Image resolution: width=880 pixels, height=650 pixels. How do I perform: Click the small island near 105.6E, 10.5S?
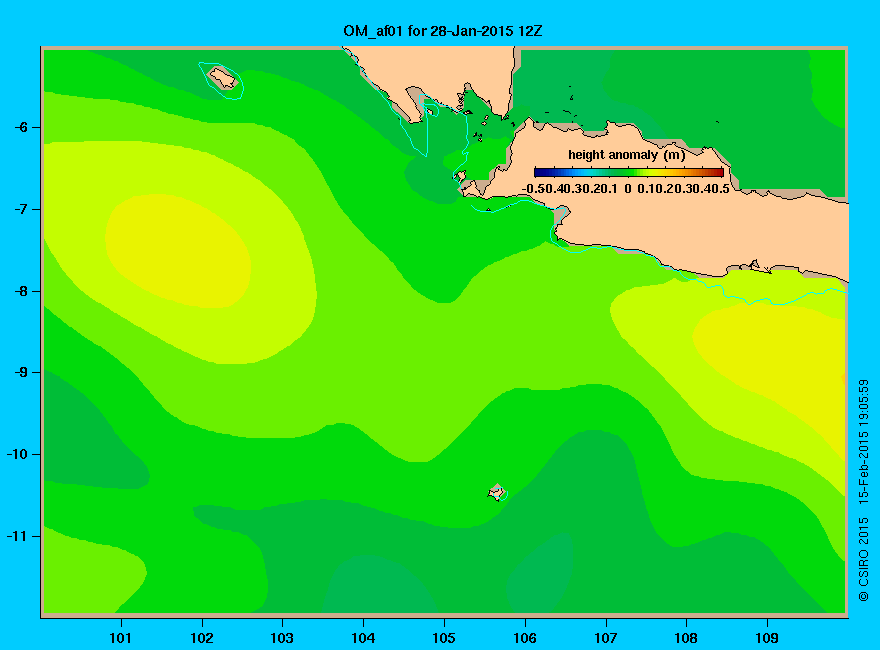[x=497, y=492]
